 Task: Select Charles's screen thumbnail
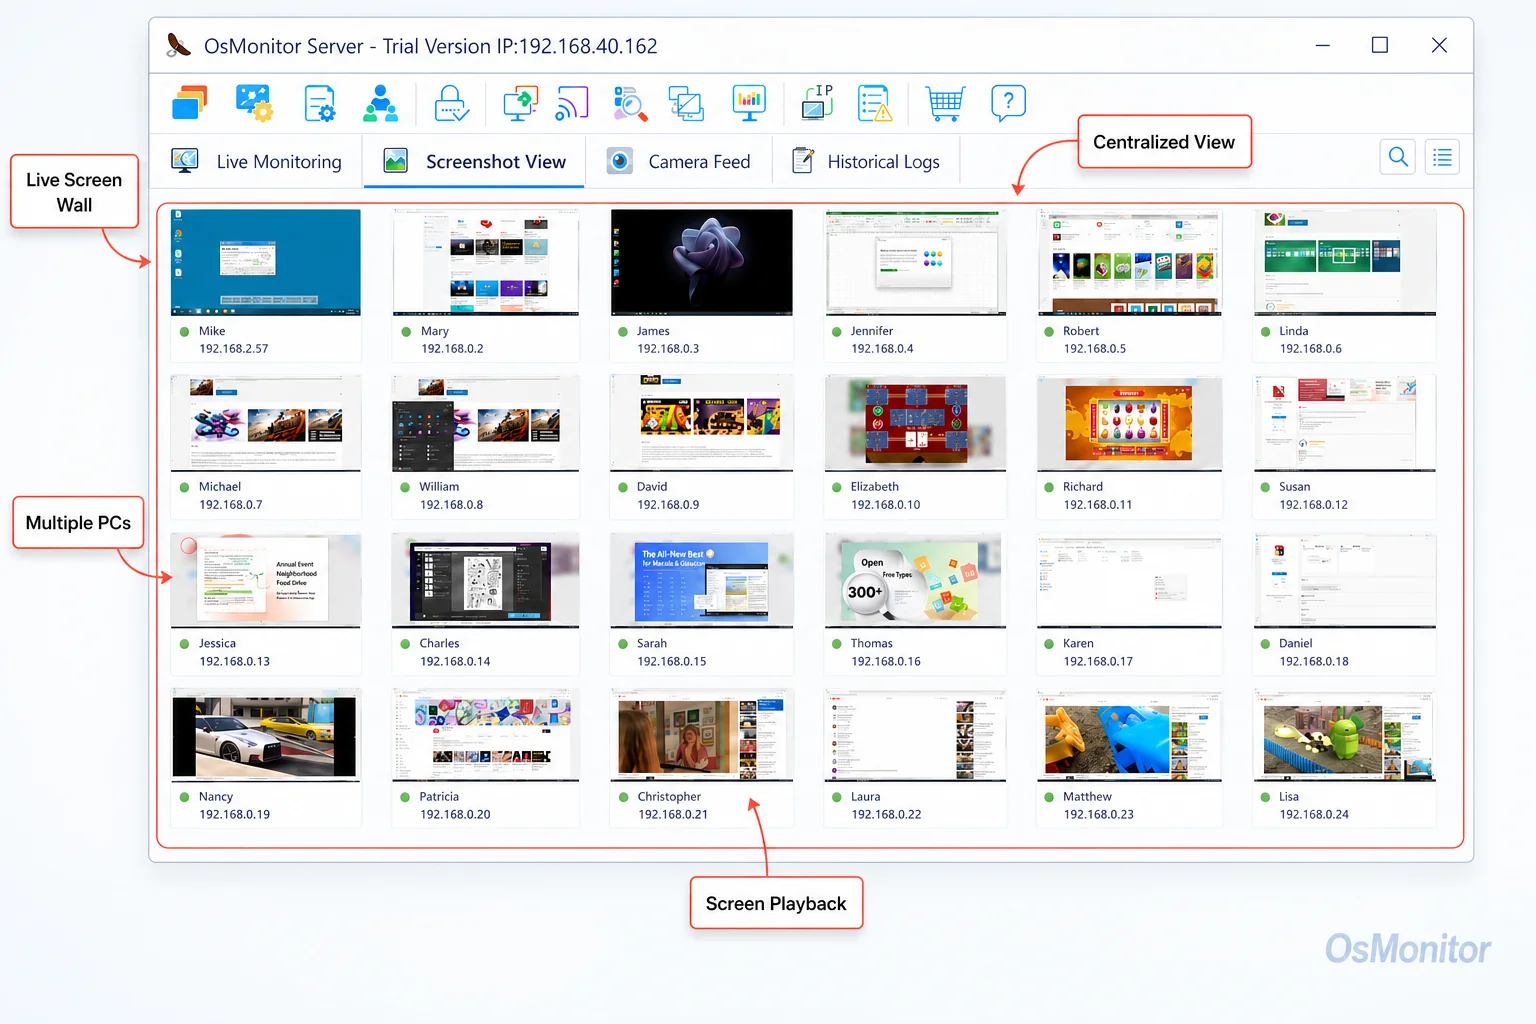[x=486, y=580]
